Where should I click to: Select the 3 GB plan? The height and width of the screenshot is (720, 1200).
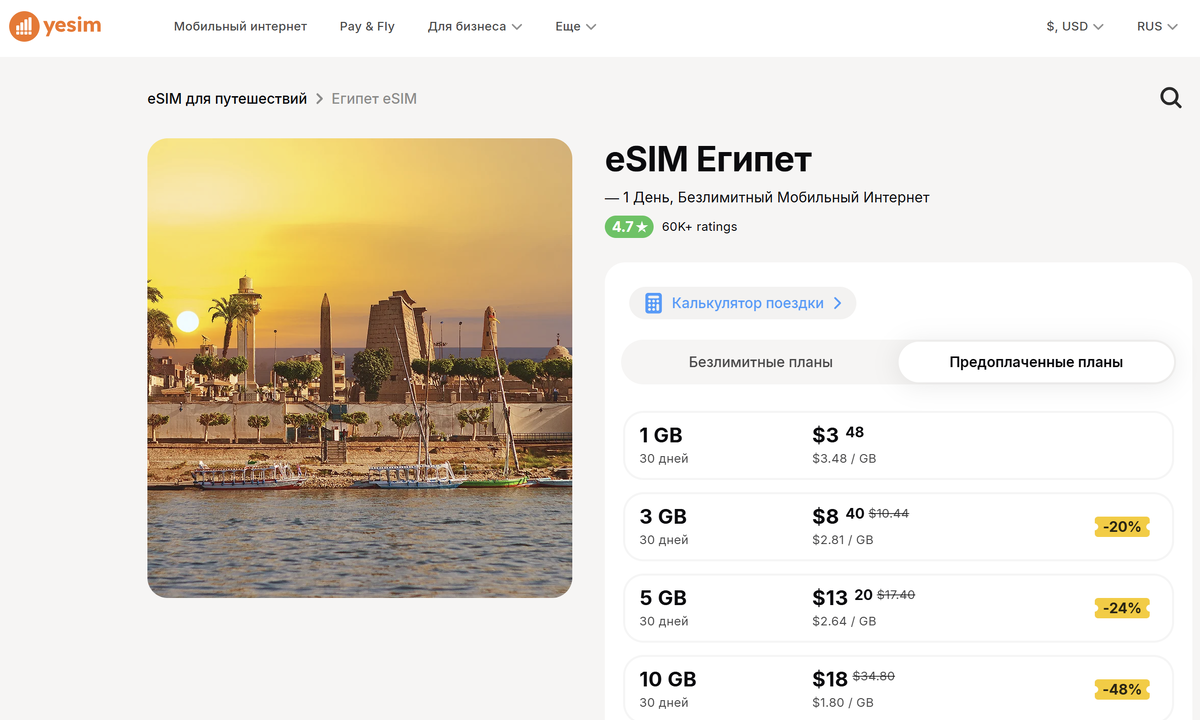point(898,527)
